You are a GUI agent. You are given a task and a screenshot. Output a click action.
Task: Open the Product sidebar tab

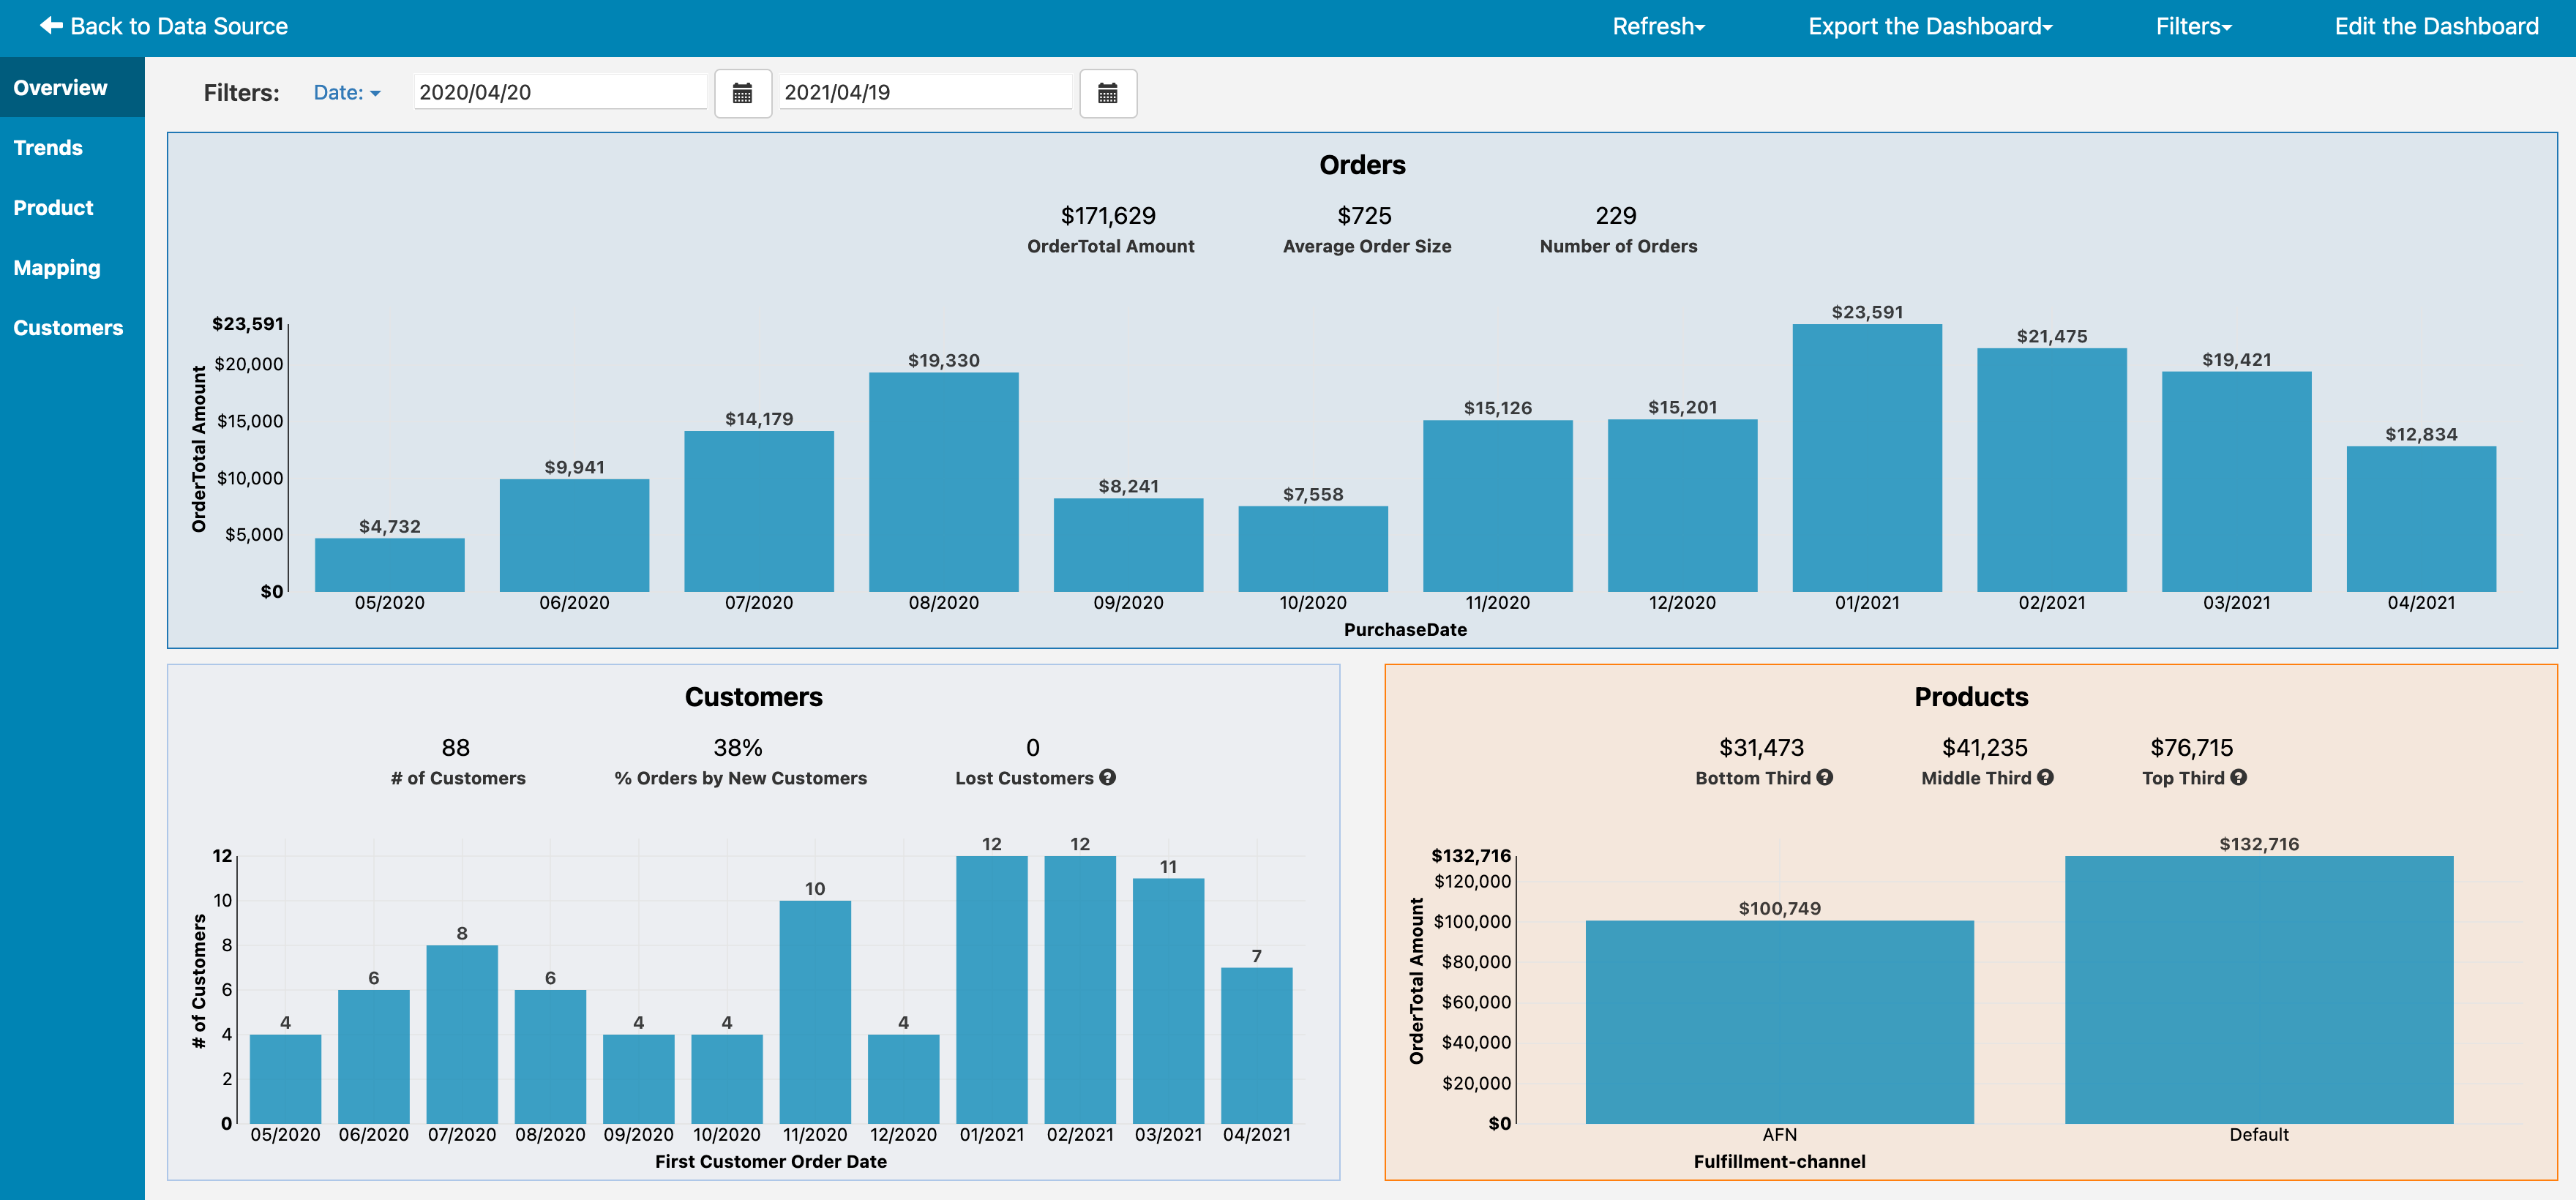(53, 208)
